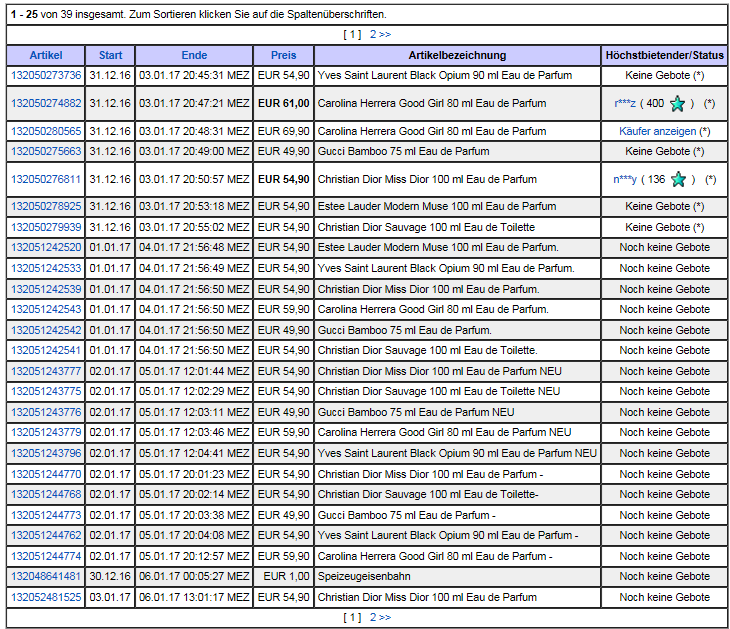
Task: Select Yves Saint Laurent Black Opium Parfum NEU
Action: [x=457, y=453]
